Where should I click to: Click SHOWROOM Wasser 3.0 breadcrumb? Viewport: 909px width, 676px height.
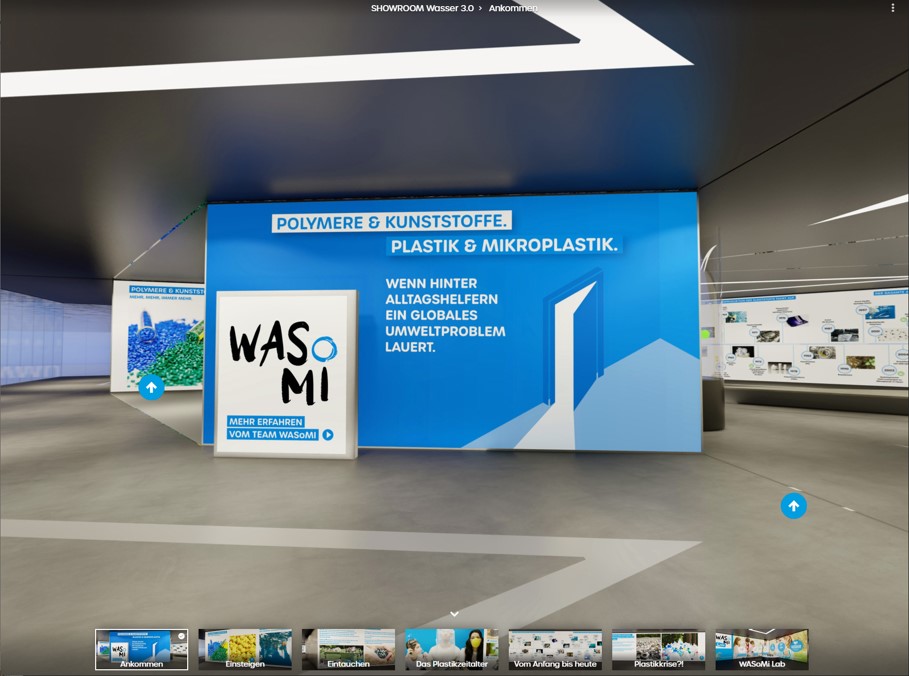[x=422, y=8]
